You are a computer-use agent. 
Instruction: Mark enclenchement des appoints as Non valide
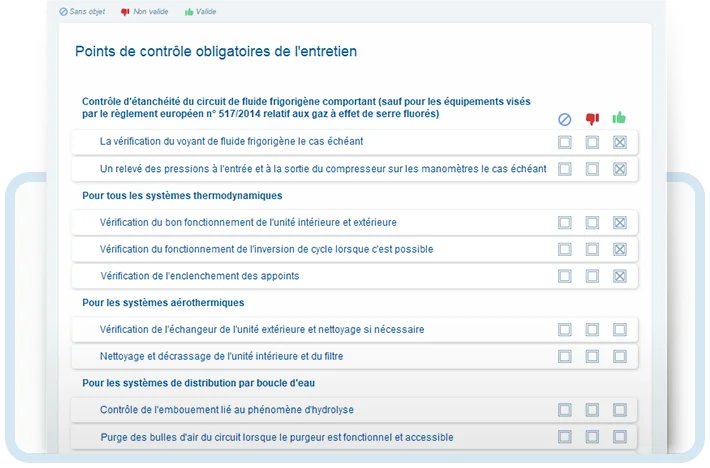pyautogui.click(x=592, y=276)
